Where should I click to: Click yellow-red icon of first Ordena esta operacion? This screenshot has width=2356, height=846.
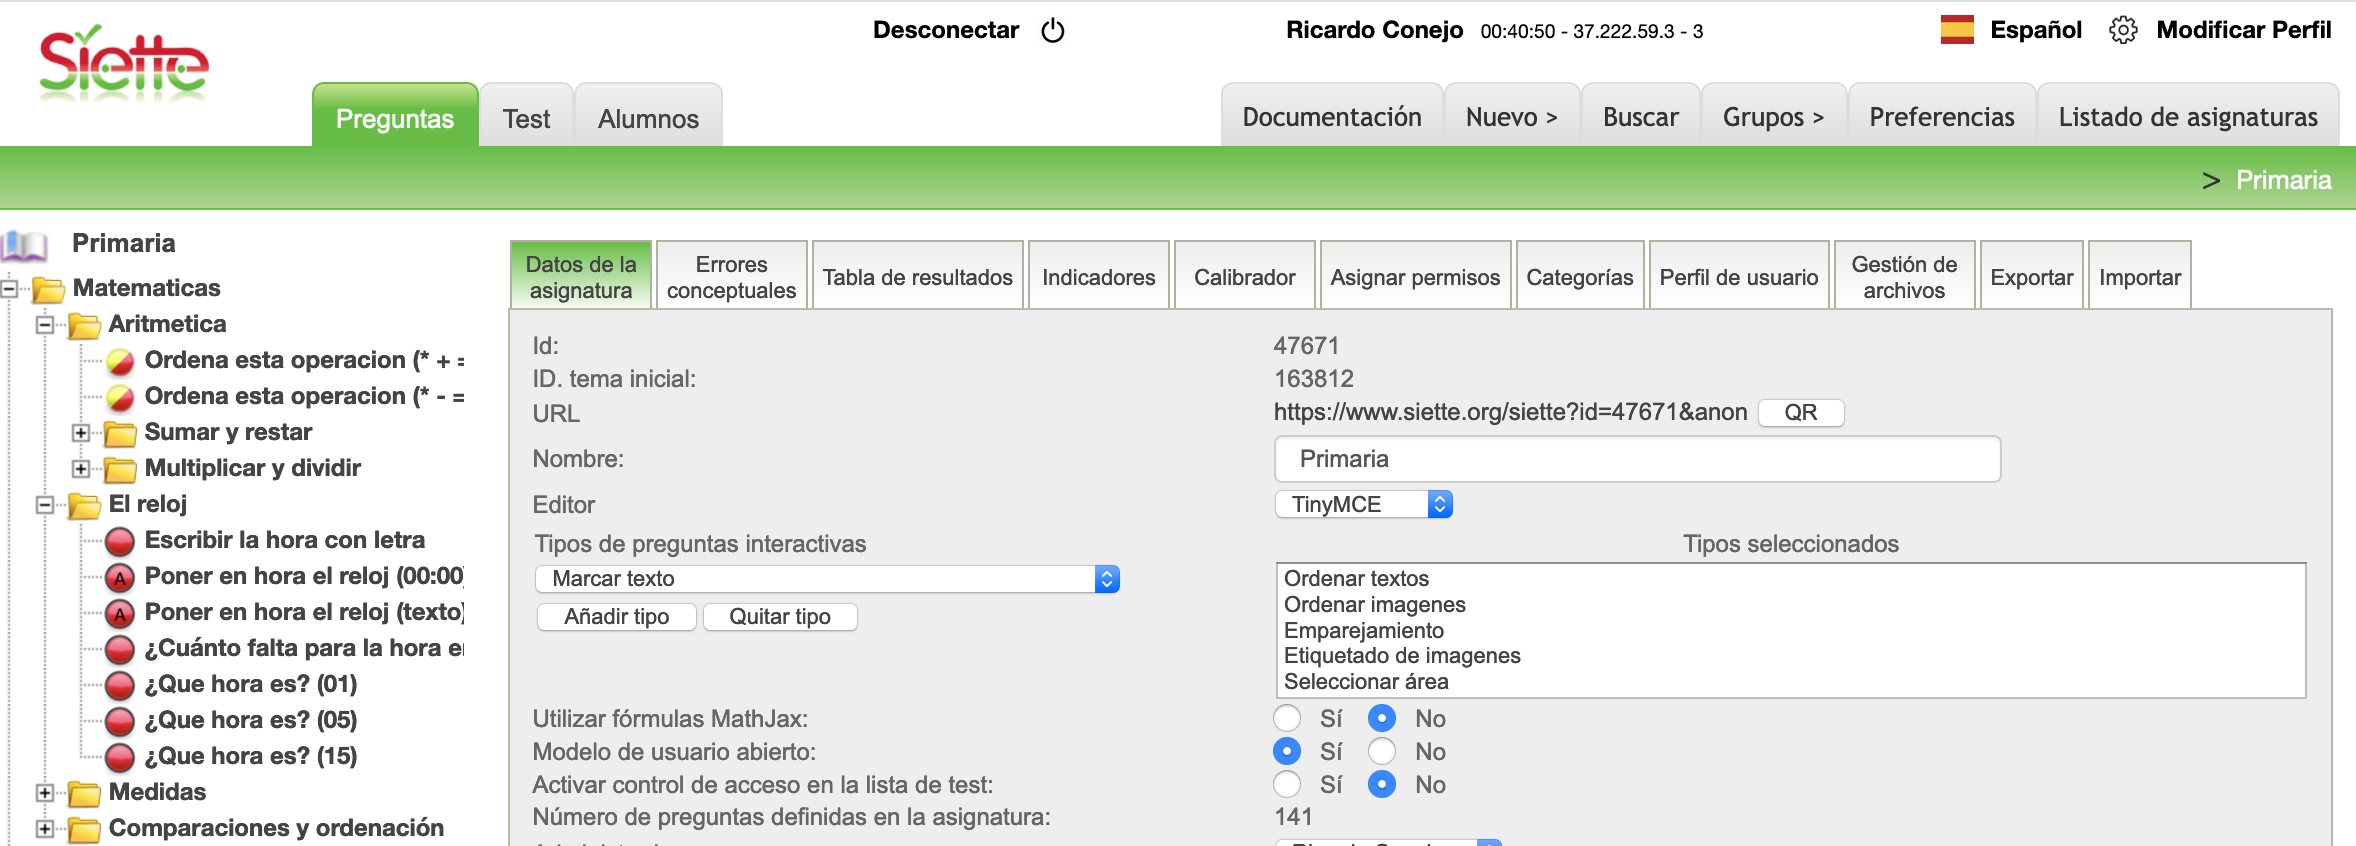(x=120, y=361)
